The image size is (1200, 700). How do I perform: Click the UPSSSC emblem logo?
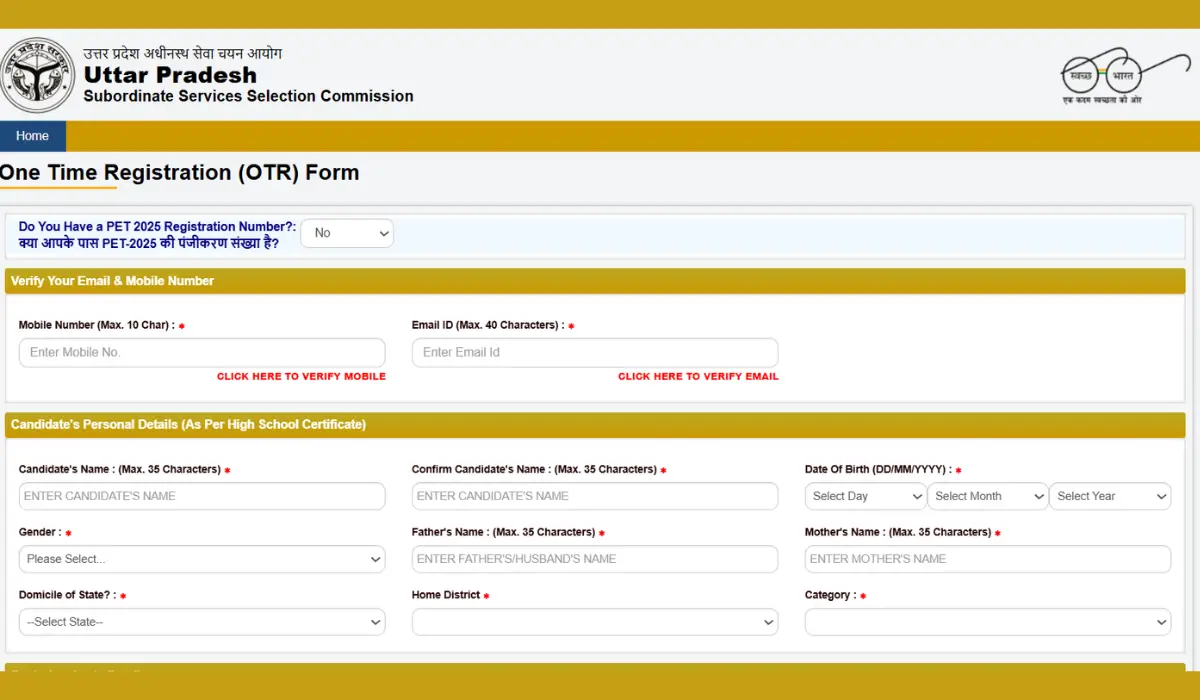36,75
